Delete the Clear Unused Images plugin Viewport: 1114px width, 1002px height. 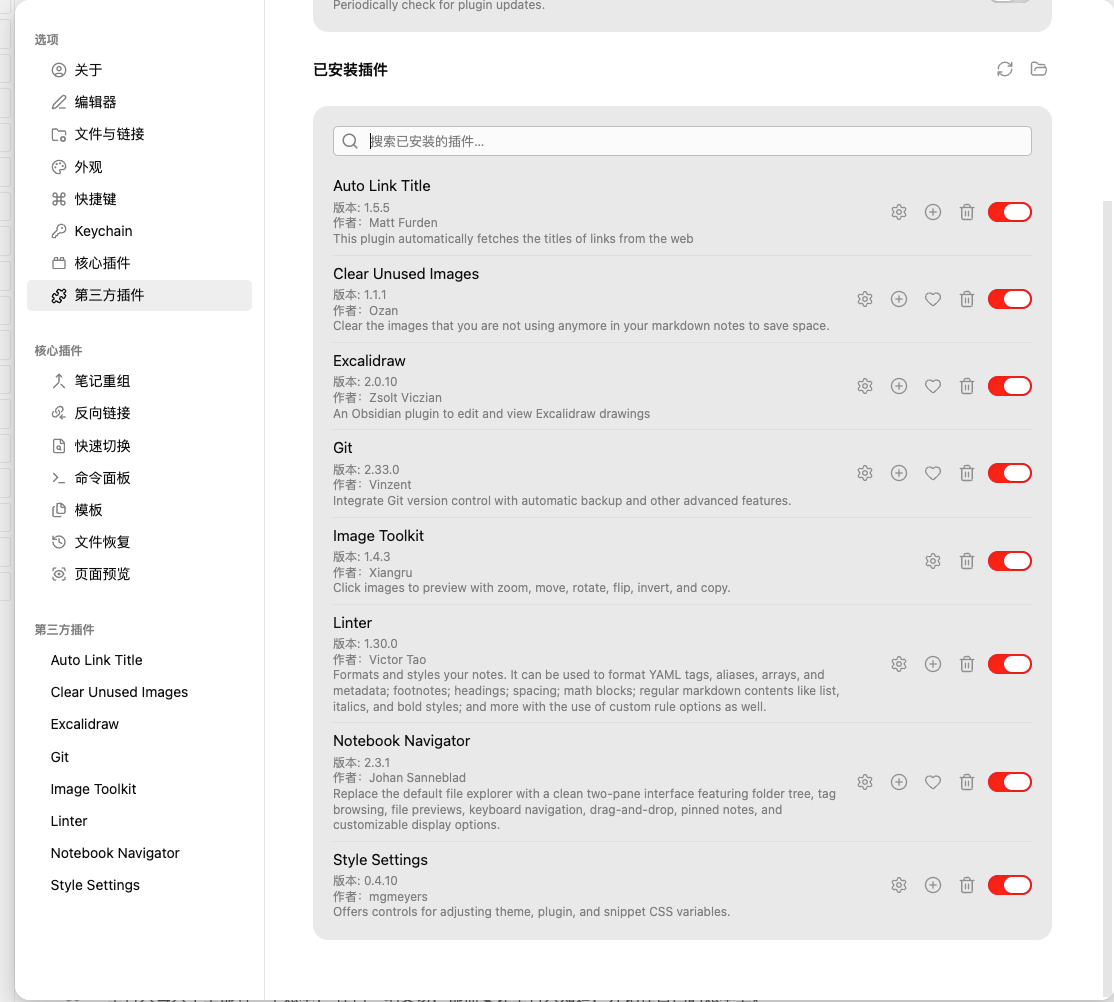[x=967, y=299]
